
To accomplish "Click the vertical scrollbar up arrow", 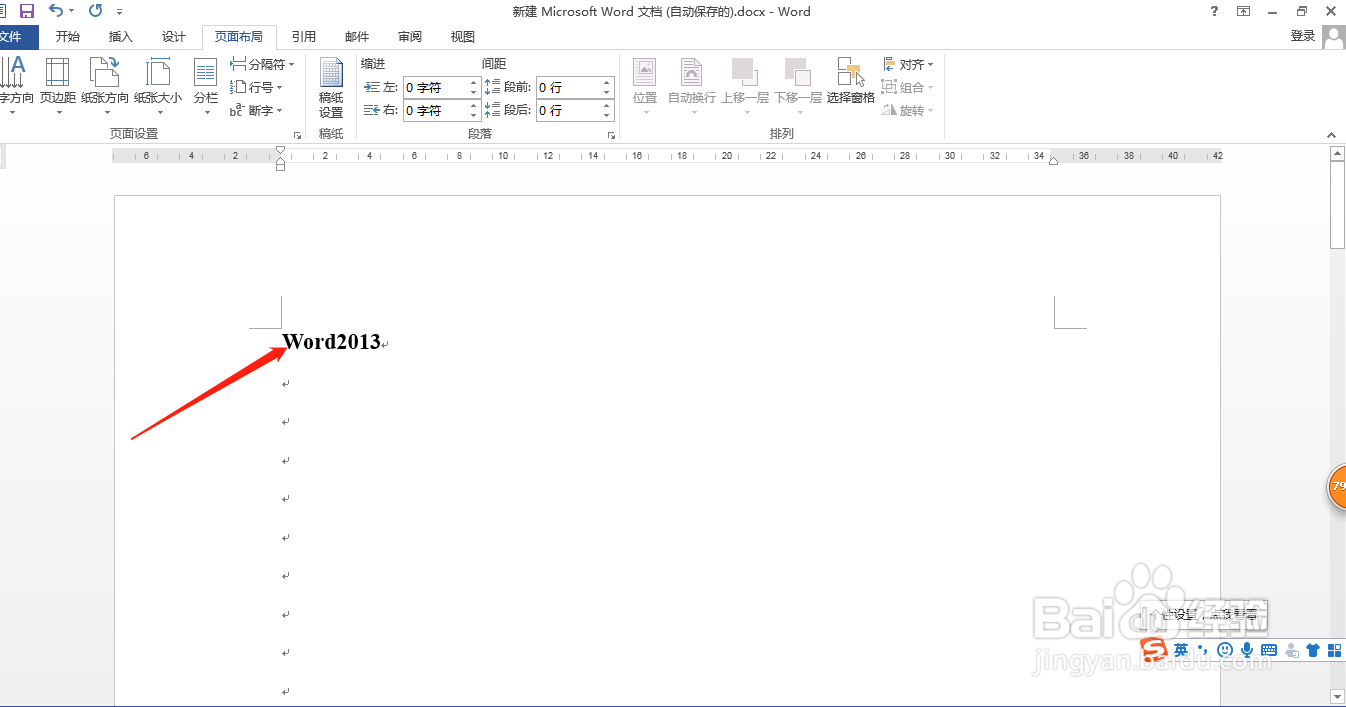I will click(1337, 153).
